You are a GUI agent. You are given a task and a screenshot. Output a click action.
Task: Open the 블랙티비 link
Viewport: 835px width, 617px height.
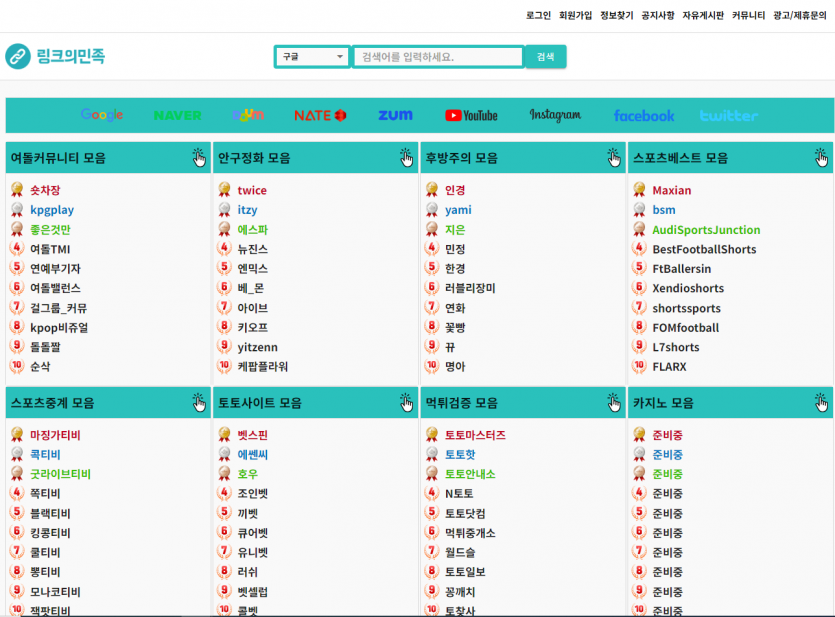click(50, 513)
